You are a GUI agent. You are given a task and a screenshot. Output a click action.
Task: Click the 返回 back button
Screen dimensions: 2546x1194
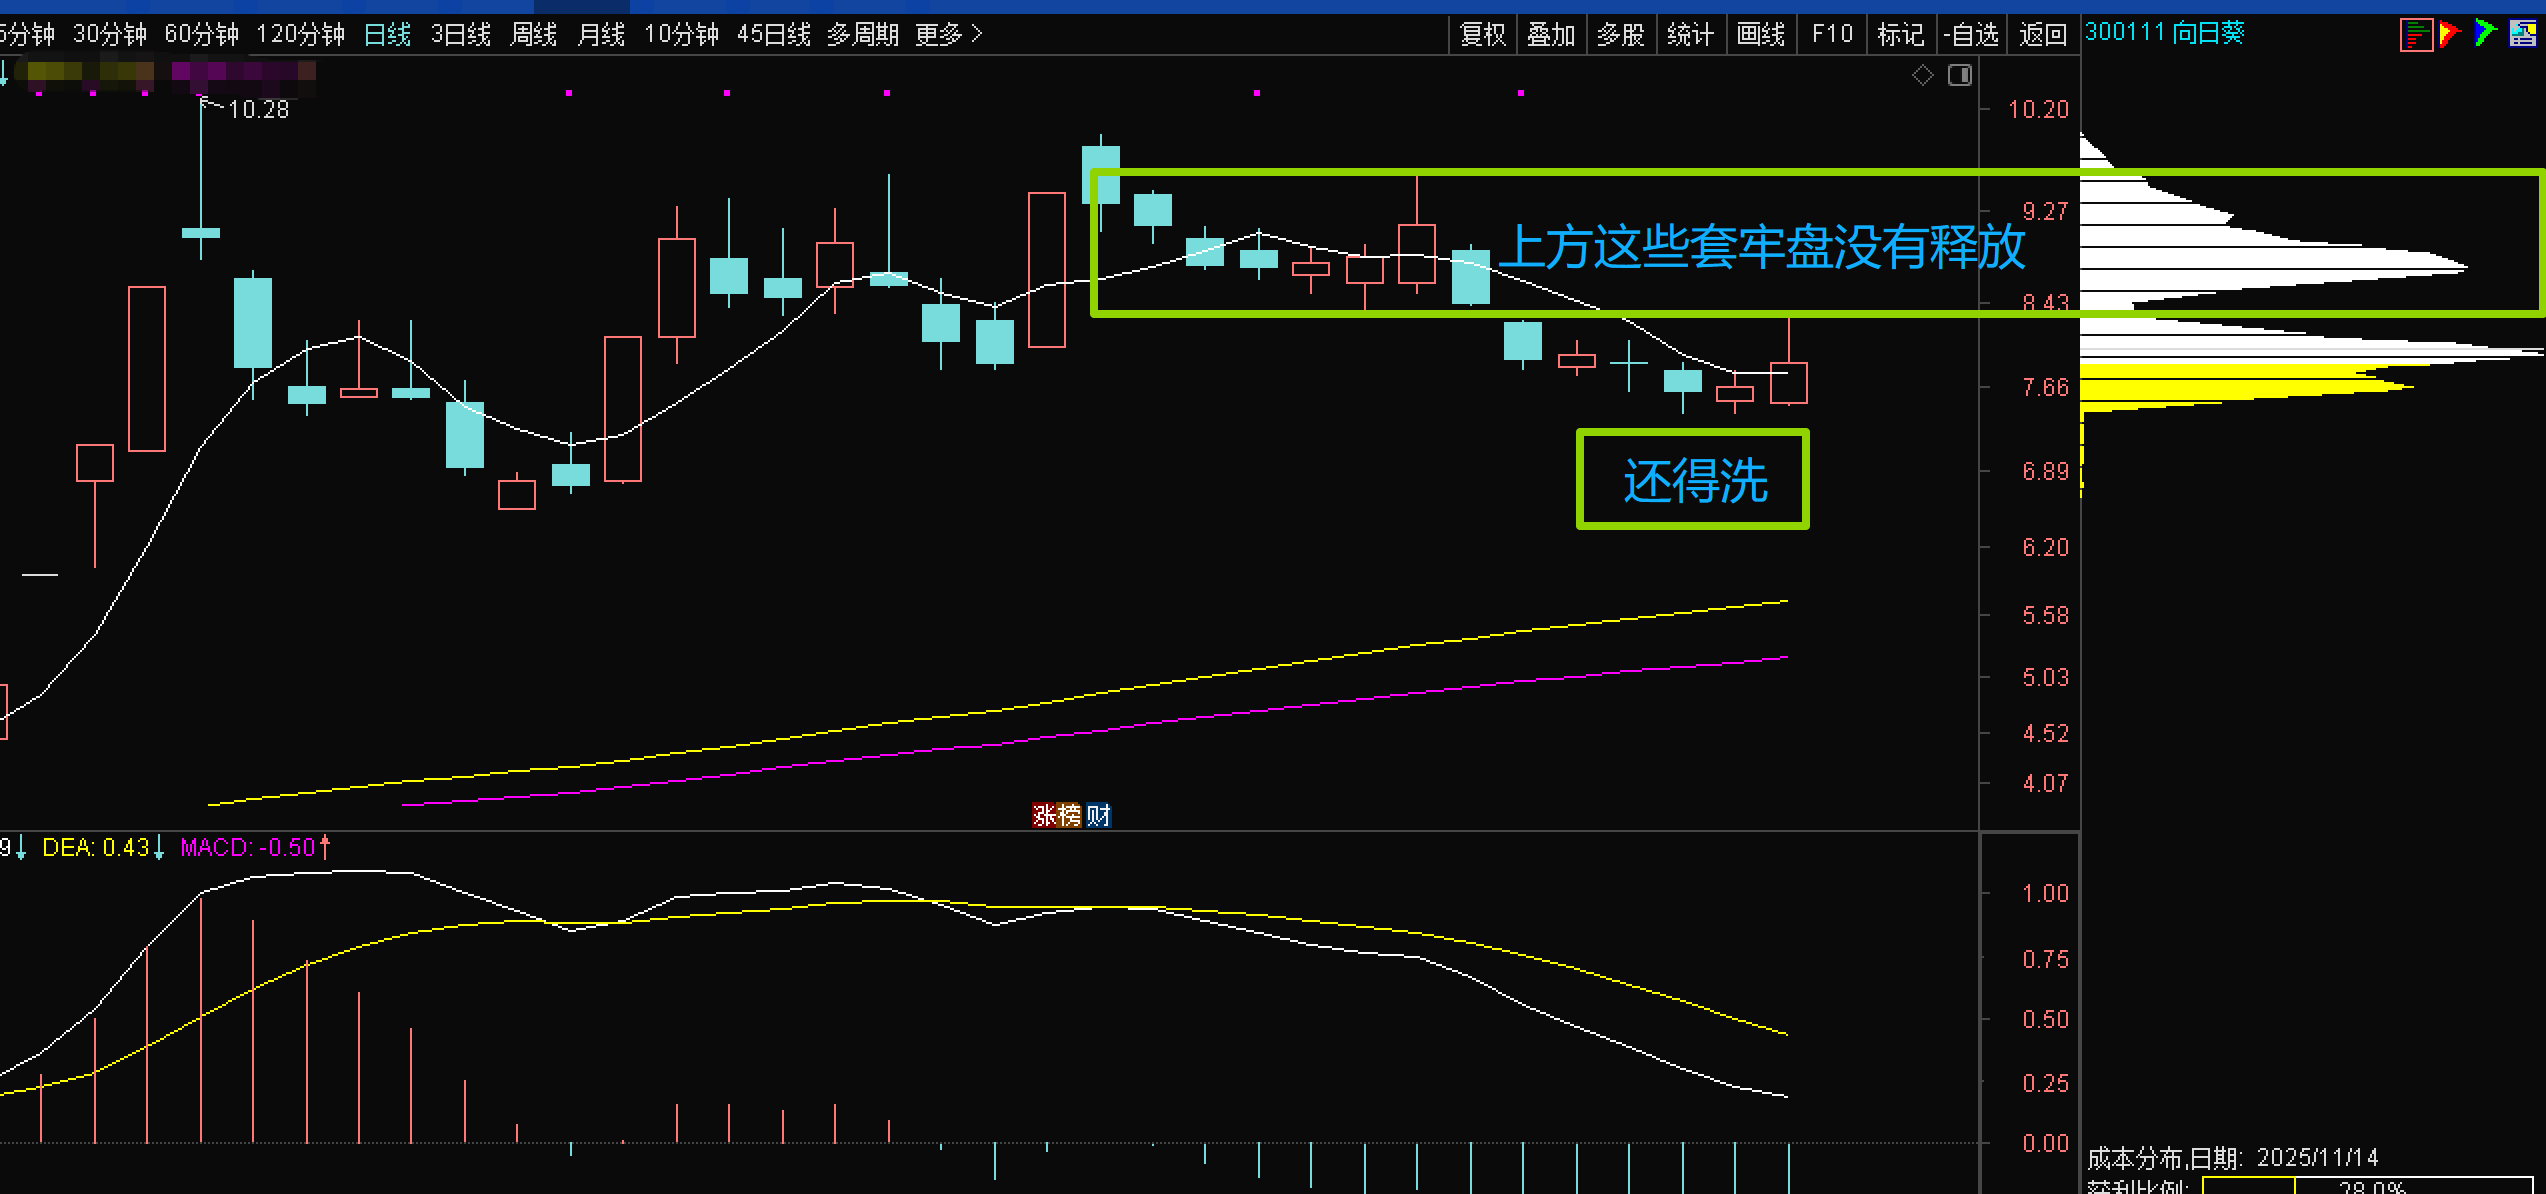2042,35
